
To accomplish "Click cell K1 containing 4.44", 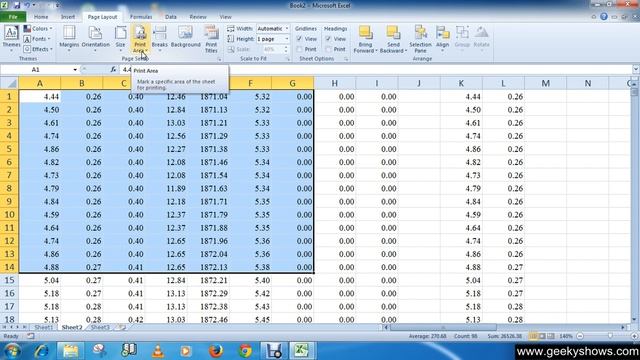I will [x=461, y=97].
